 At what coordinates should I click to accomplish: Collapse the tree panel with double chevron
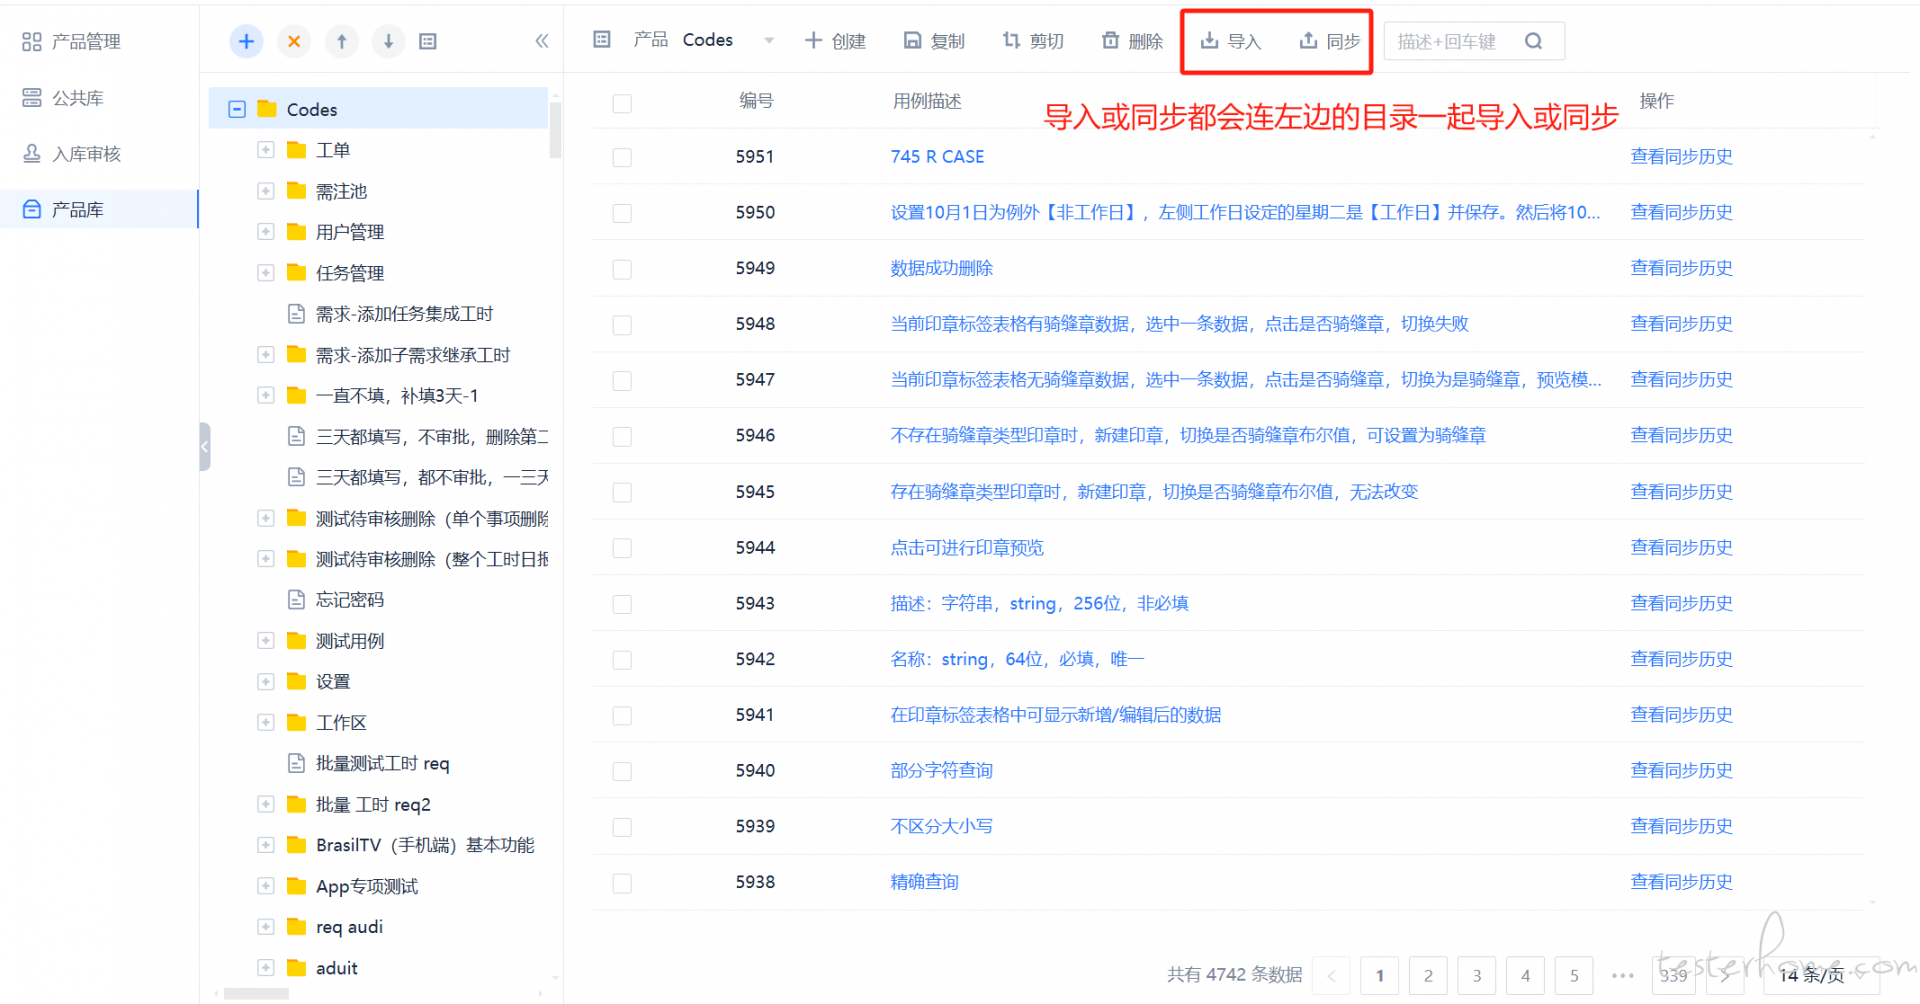tap(542, 41)
